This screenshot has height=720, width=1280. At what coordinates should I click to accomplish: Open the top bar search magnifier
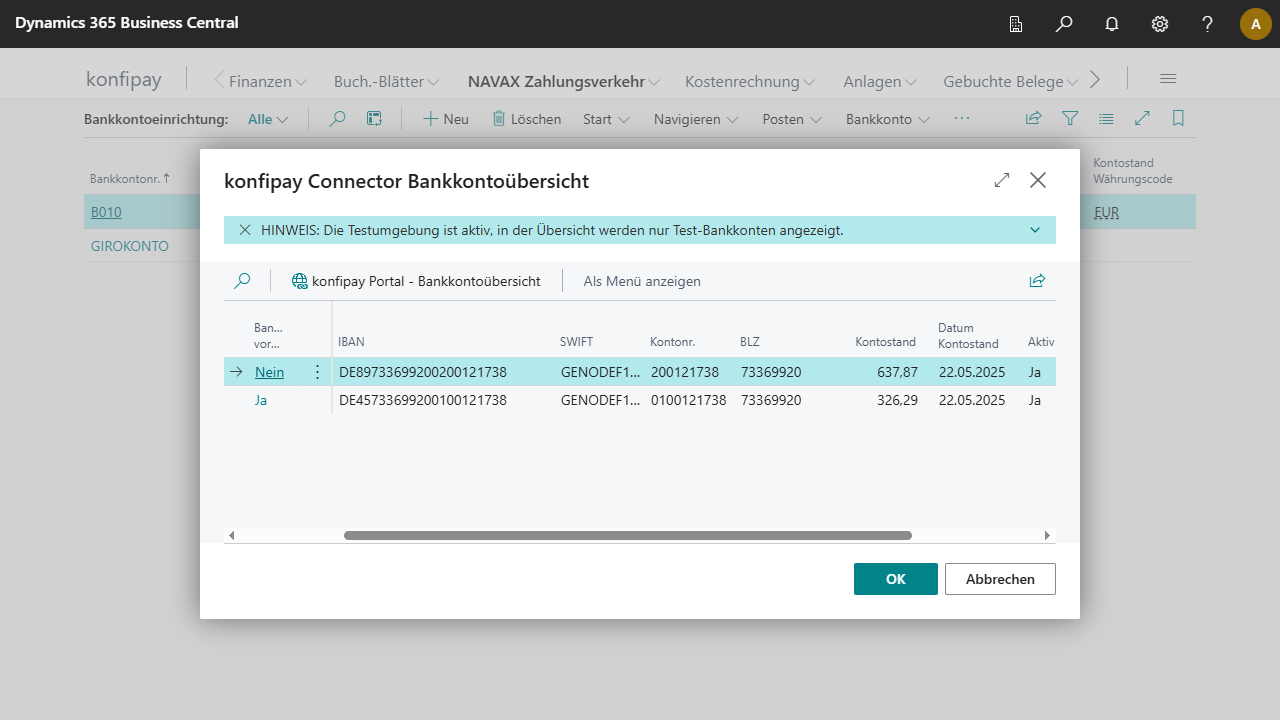click(1064, 24)
